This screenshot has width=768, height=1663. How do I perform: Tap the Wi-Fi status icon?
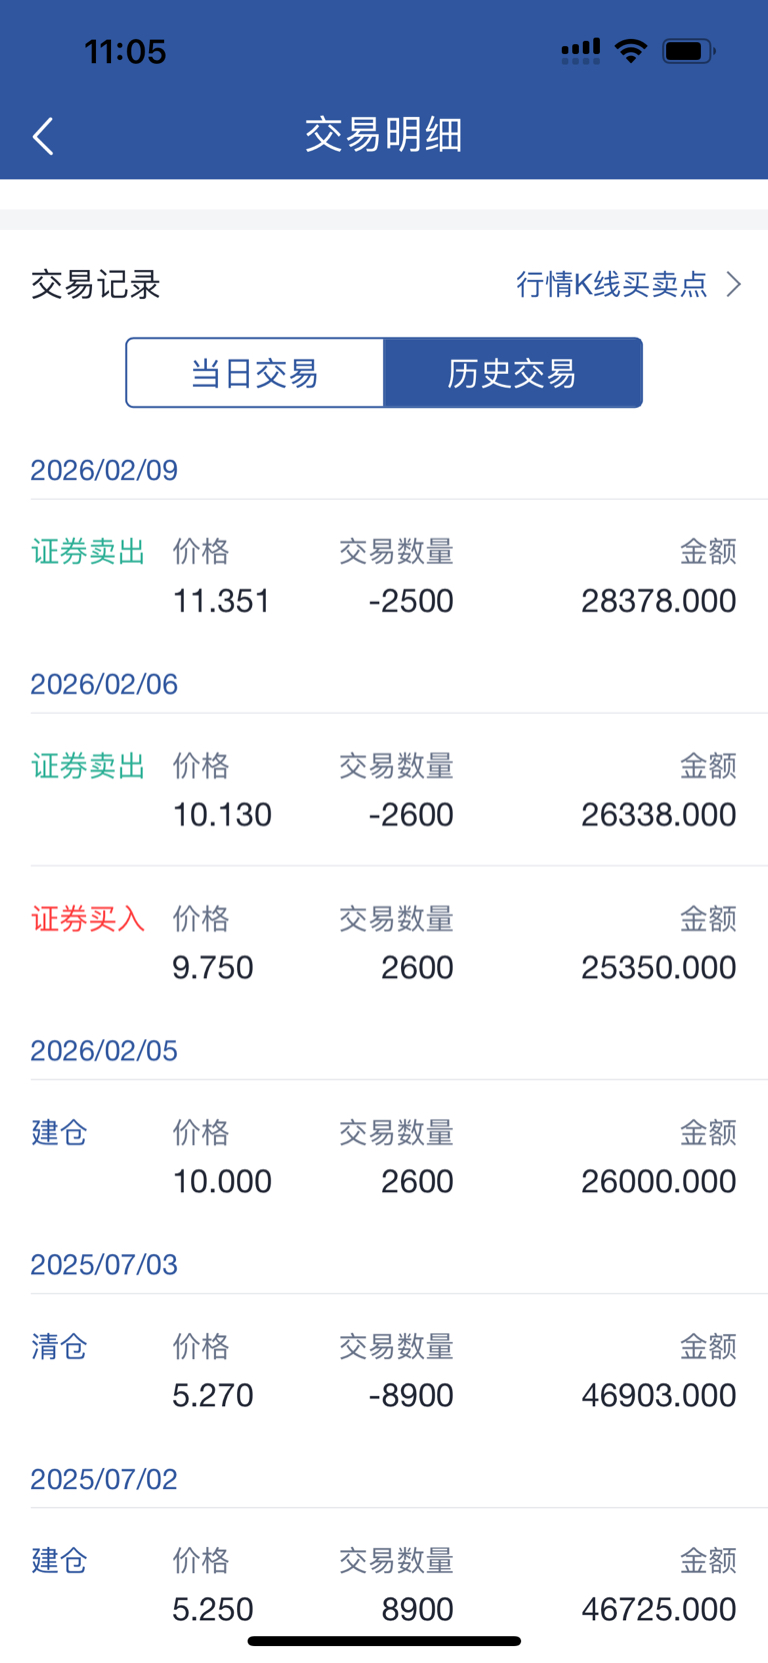click(631, 51)
